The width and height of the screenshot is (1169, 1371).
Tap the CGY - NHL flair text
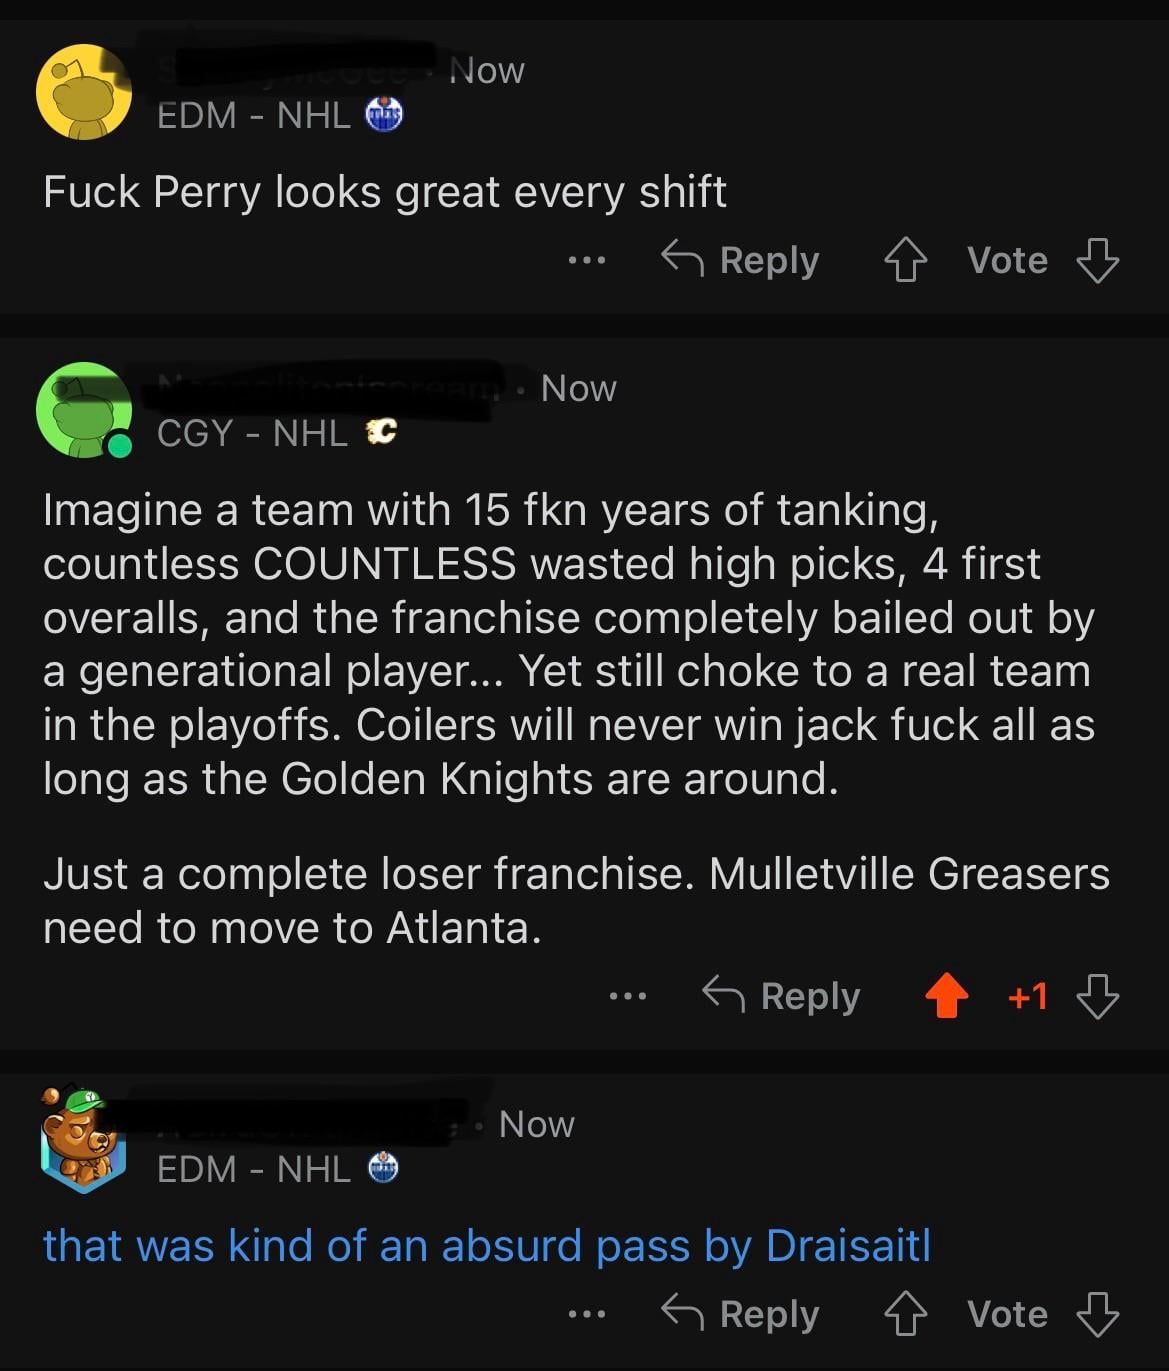point(252,433)
